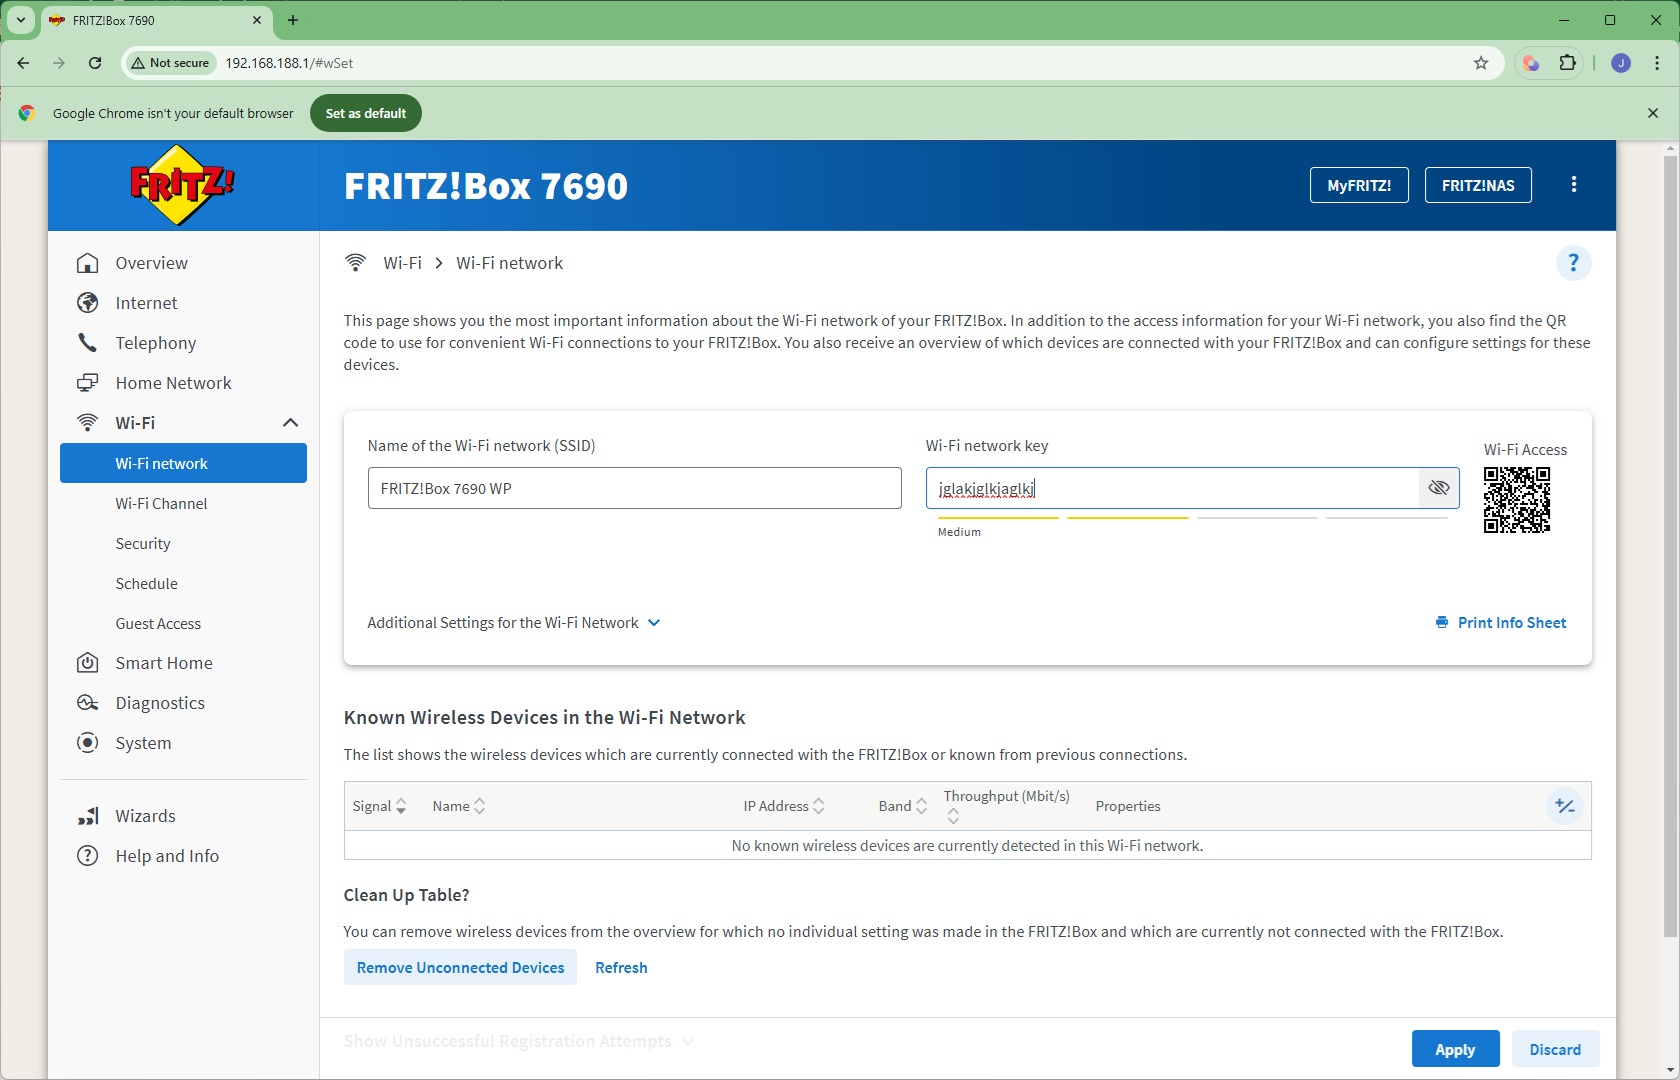Select the Wi-Fi network submenu item
The image size is (1680, 1080).
(183, 463)
